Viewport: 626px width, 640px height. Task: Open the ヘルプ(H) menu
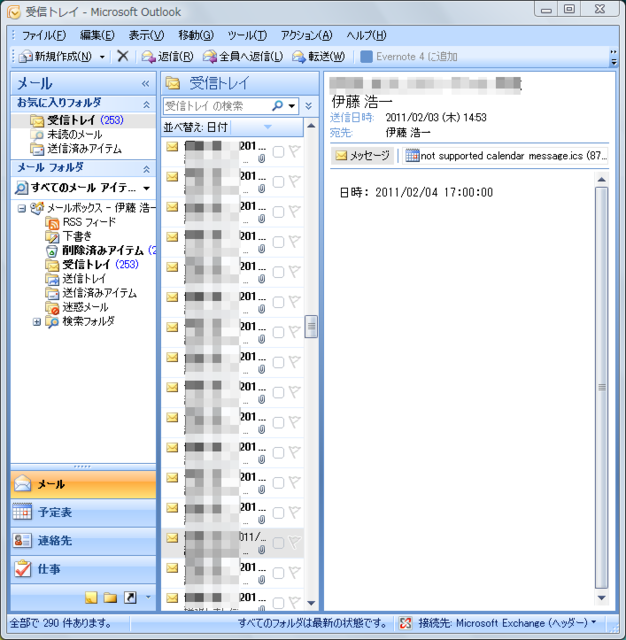coord(366,36)
